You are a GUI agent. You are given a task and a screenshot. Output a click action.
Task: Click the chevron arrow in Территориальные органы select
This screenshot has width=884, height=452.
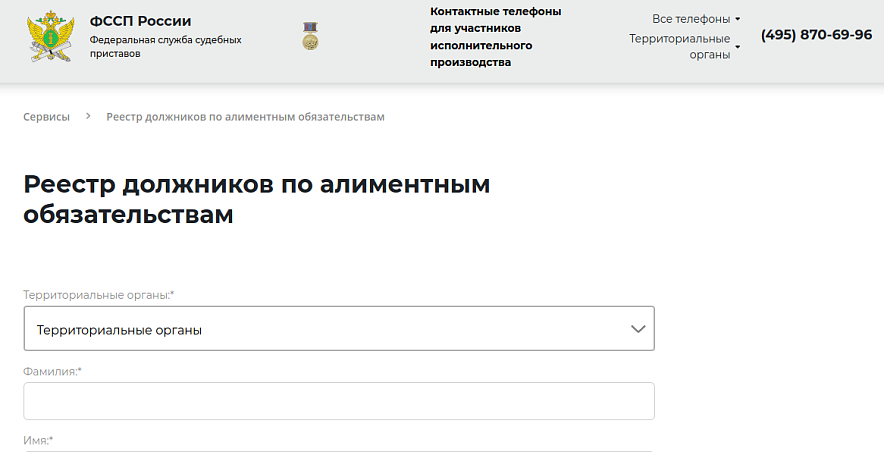tap(638, 329)
